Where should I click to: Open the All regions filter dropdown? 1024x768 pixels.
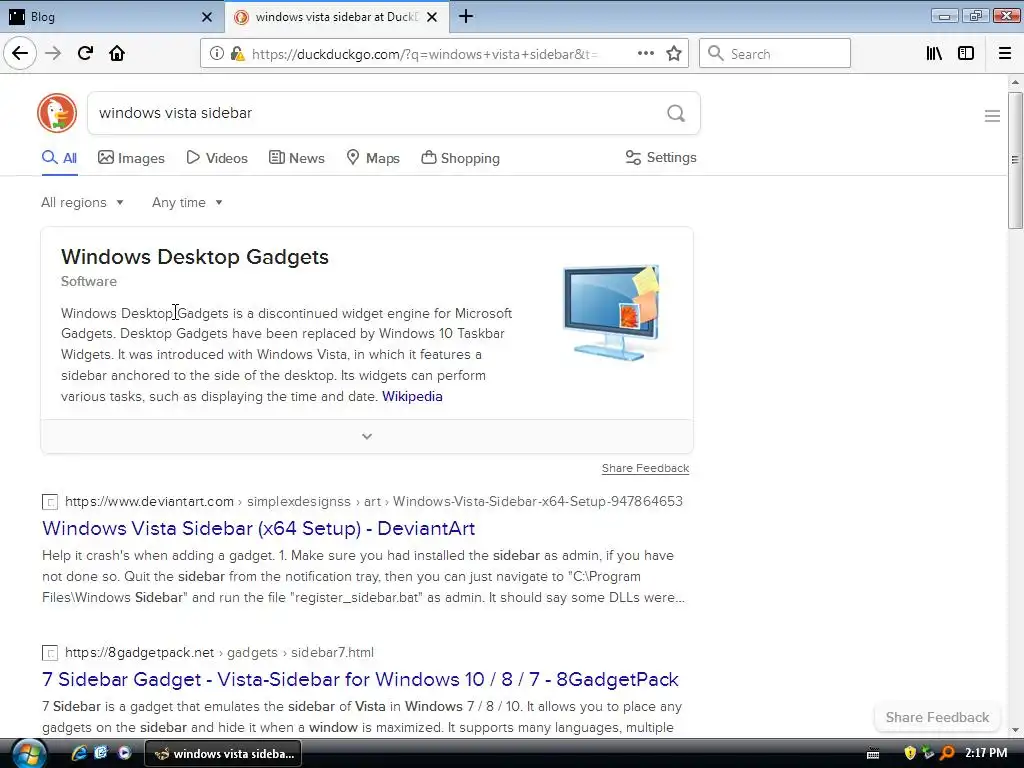pyautogui.click(x=82, y=202)
